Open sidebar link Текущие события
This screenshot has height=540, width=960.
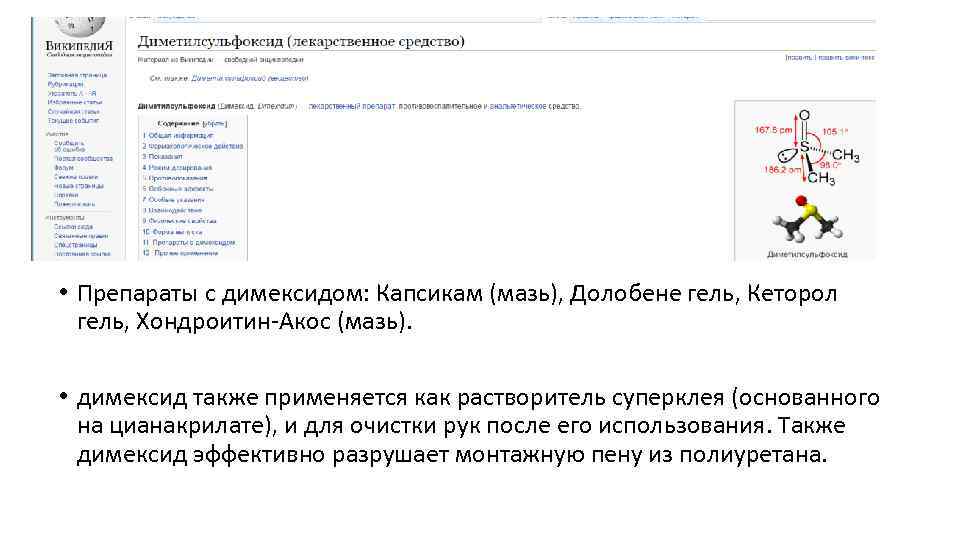[x=73, y=121]
